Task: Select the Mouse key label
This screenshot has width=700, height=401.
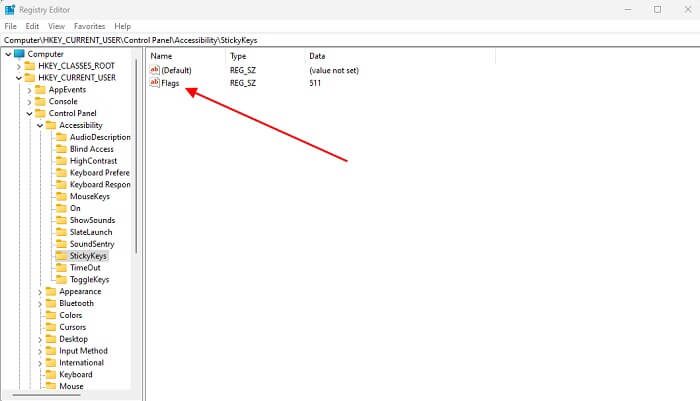Action: (71, 387)
